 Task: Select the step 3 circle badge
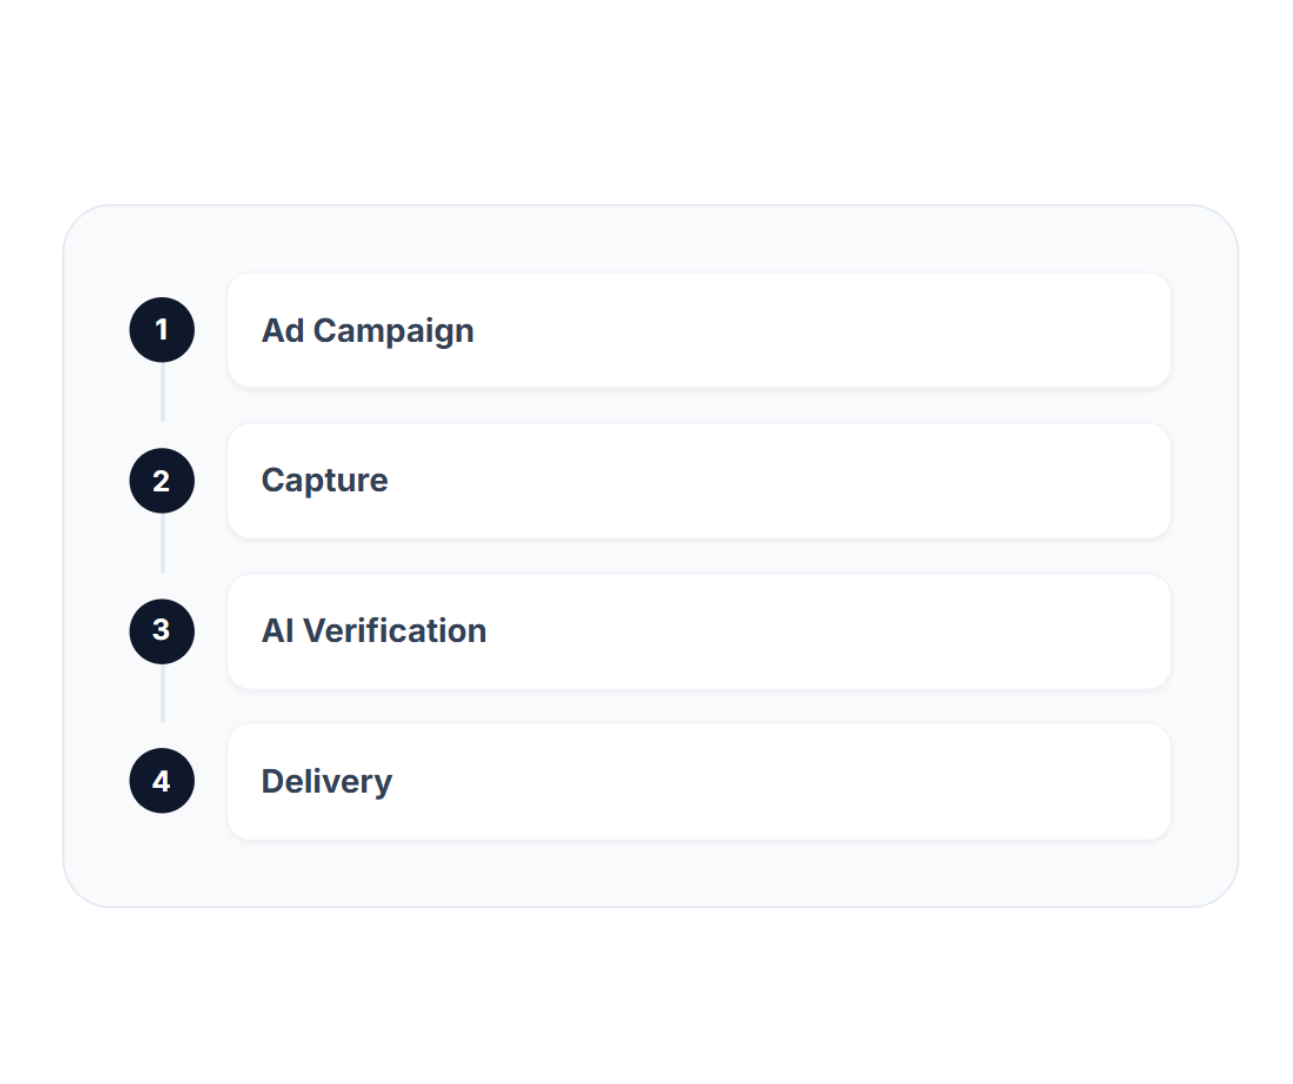click(162, 631)
